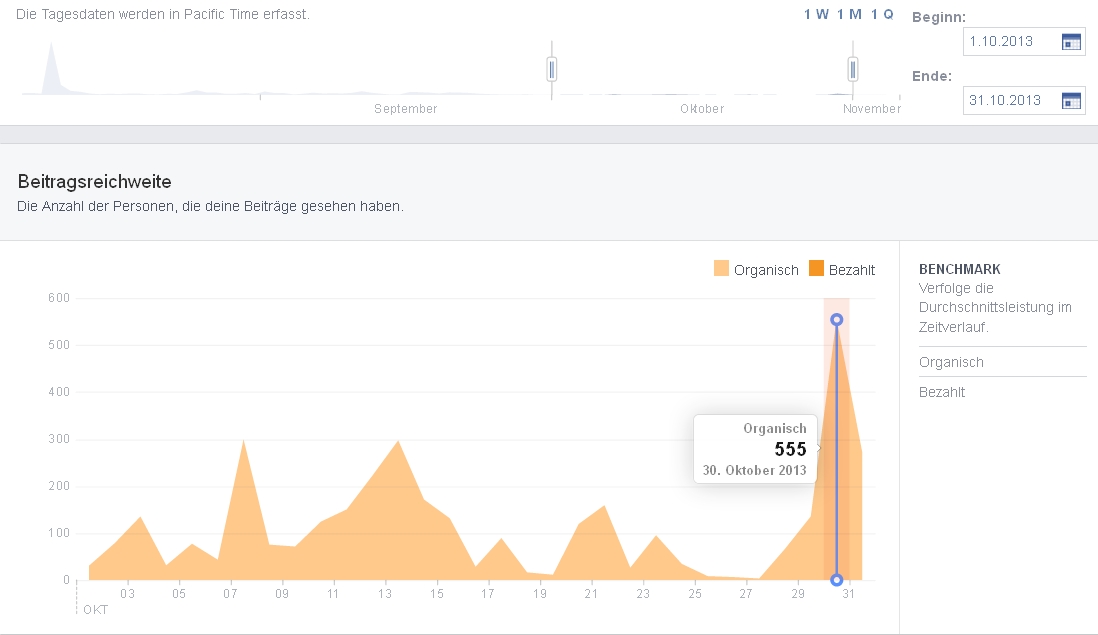Select the 1W time range
The image size is (1098, 635).
(x=816, y=14)
